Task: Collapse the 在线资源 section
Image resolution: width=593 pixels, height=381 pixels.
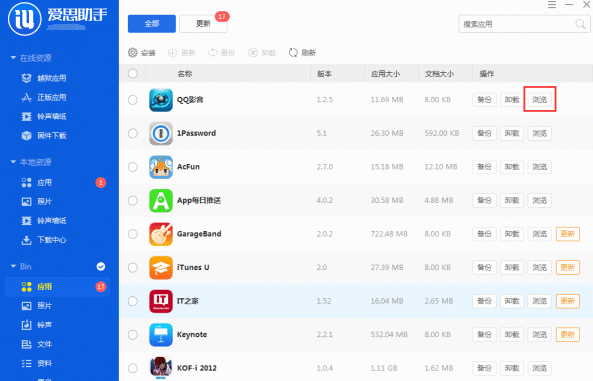Action: point(13,58)
